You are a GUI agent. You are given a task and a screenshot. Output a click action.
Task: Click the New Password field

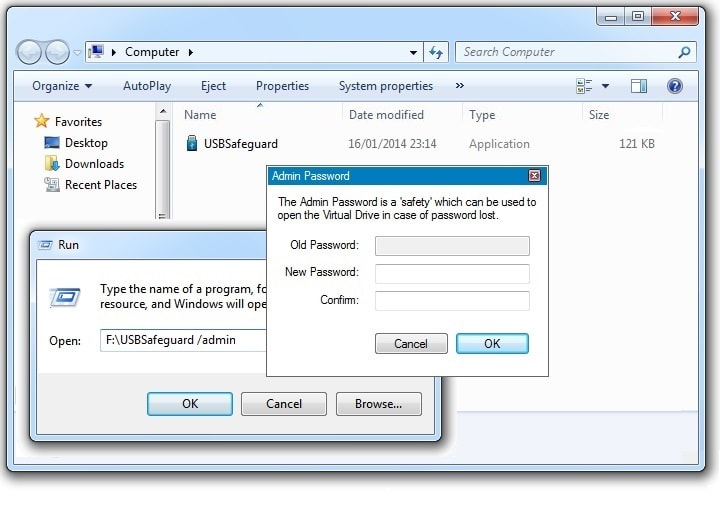point(452,274)
